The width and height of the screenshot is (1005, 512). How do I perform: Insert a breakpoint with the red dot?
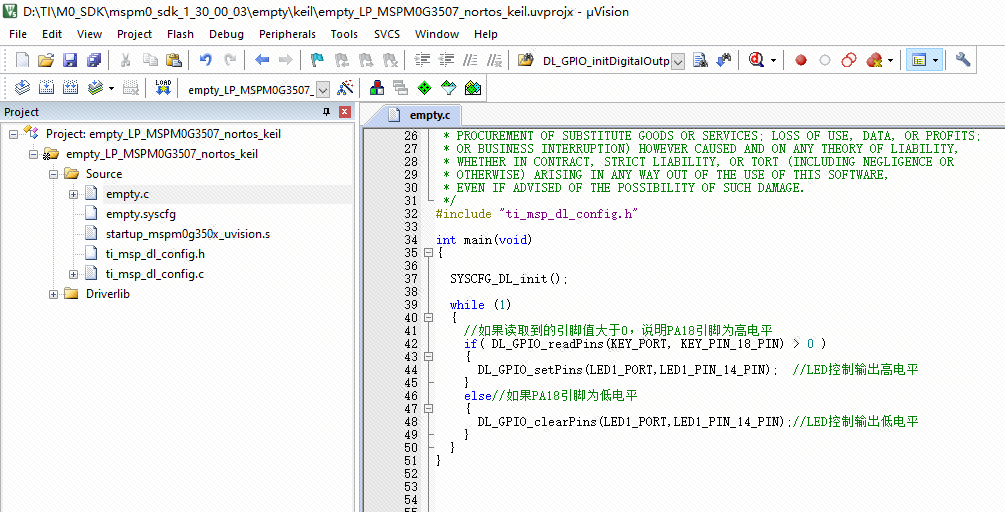[x=801, y=60]
